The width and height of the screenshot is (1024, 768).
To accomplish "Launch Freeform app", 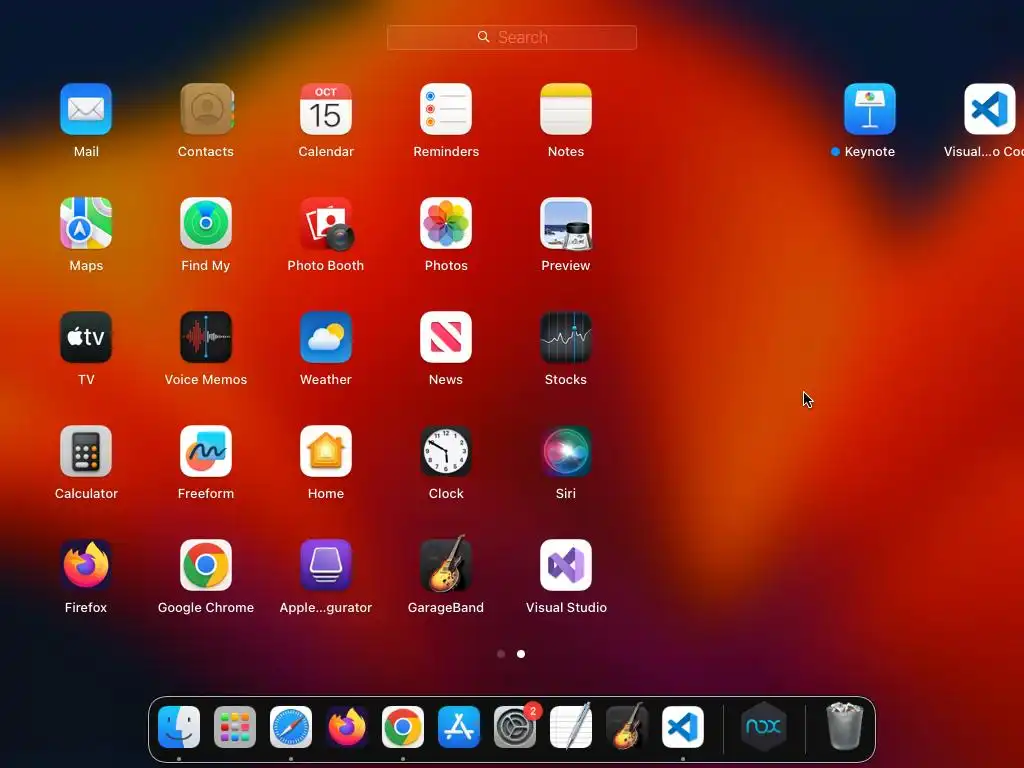I will click(x=206, y=451).
